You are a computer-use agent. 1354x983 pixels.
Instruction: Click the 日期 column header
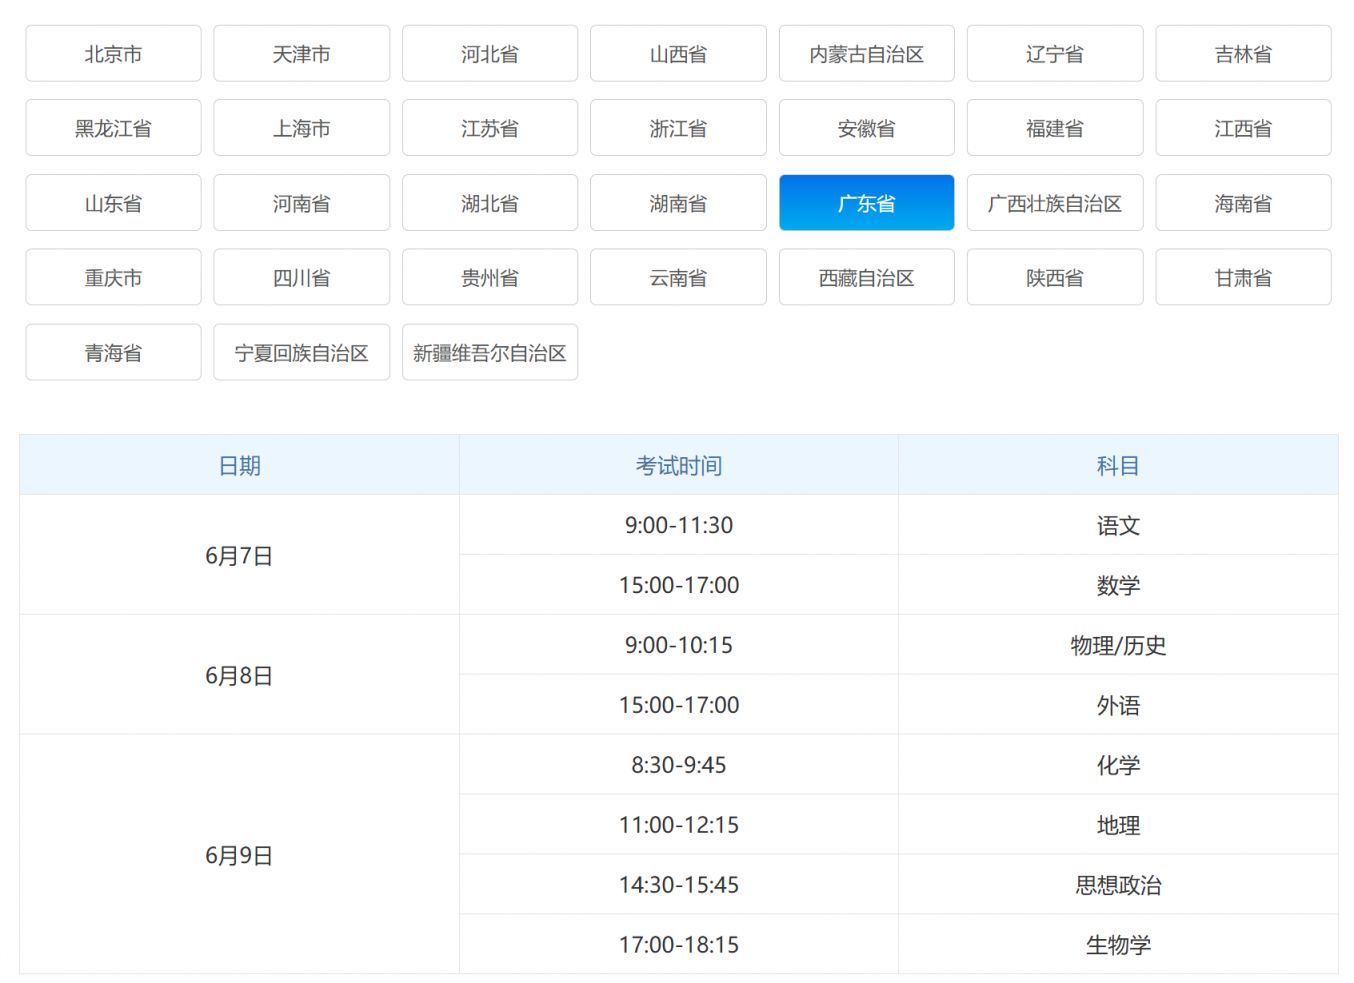[239, 465]
